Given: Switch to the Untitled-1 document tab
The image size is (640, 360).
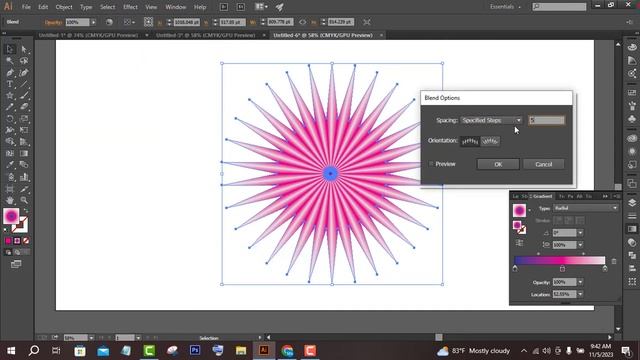Looking at the screenshot, I should pyautogui.click(x=88, y=36).
